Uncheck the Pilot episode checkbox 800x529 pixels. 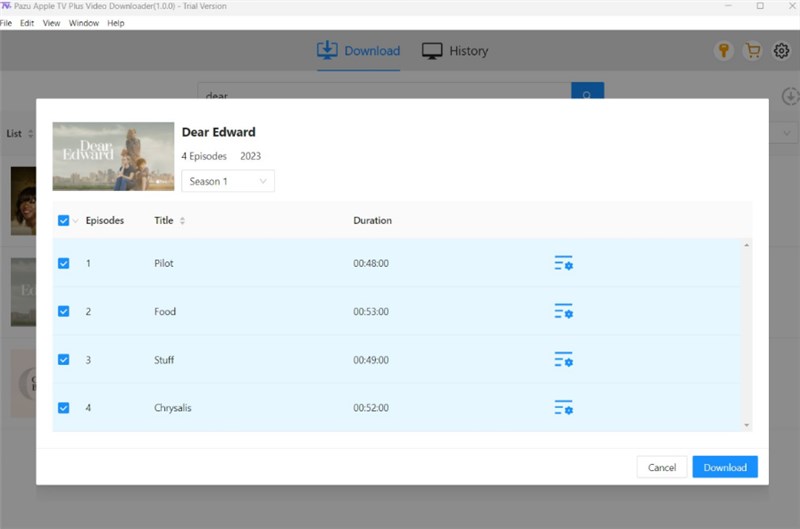coord(64,263)
